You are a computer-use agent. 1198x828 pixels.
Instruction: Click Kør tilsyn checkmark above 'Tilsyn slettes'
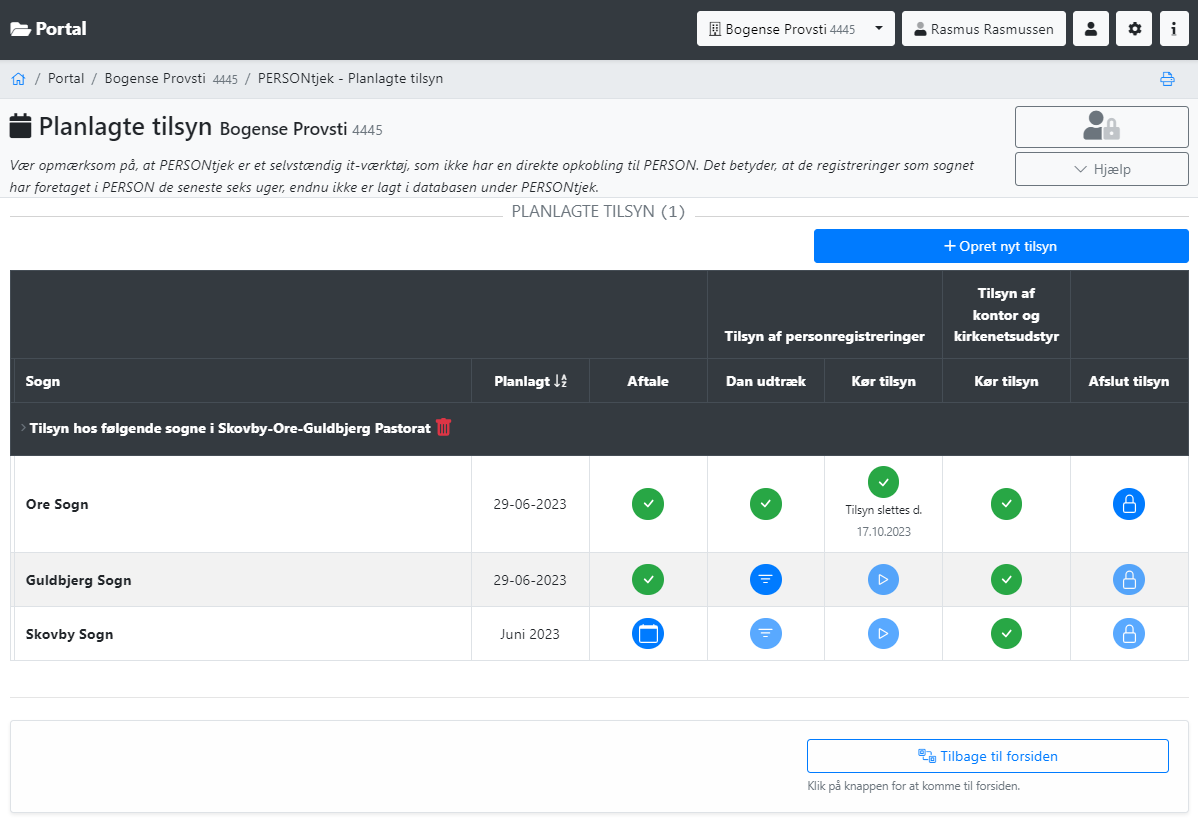coord(883,482)
